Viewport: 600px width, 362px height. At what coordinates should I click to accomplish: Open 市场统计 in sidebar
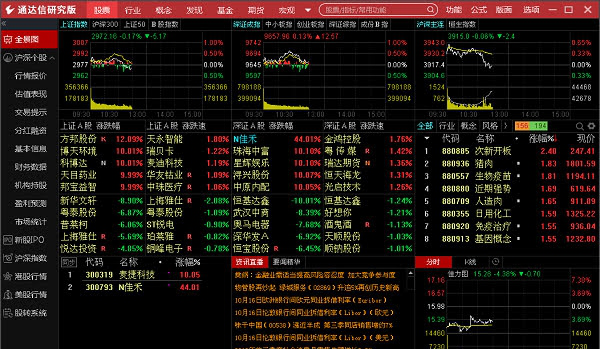tap(31, 222)
